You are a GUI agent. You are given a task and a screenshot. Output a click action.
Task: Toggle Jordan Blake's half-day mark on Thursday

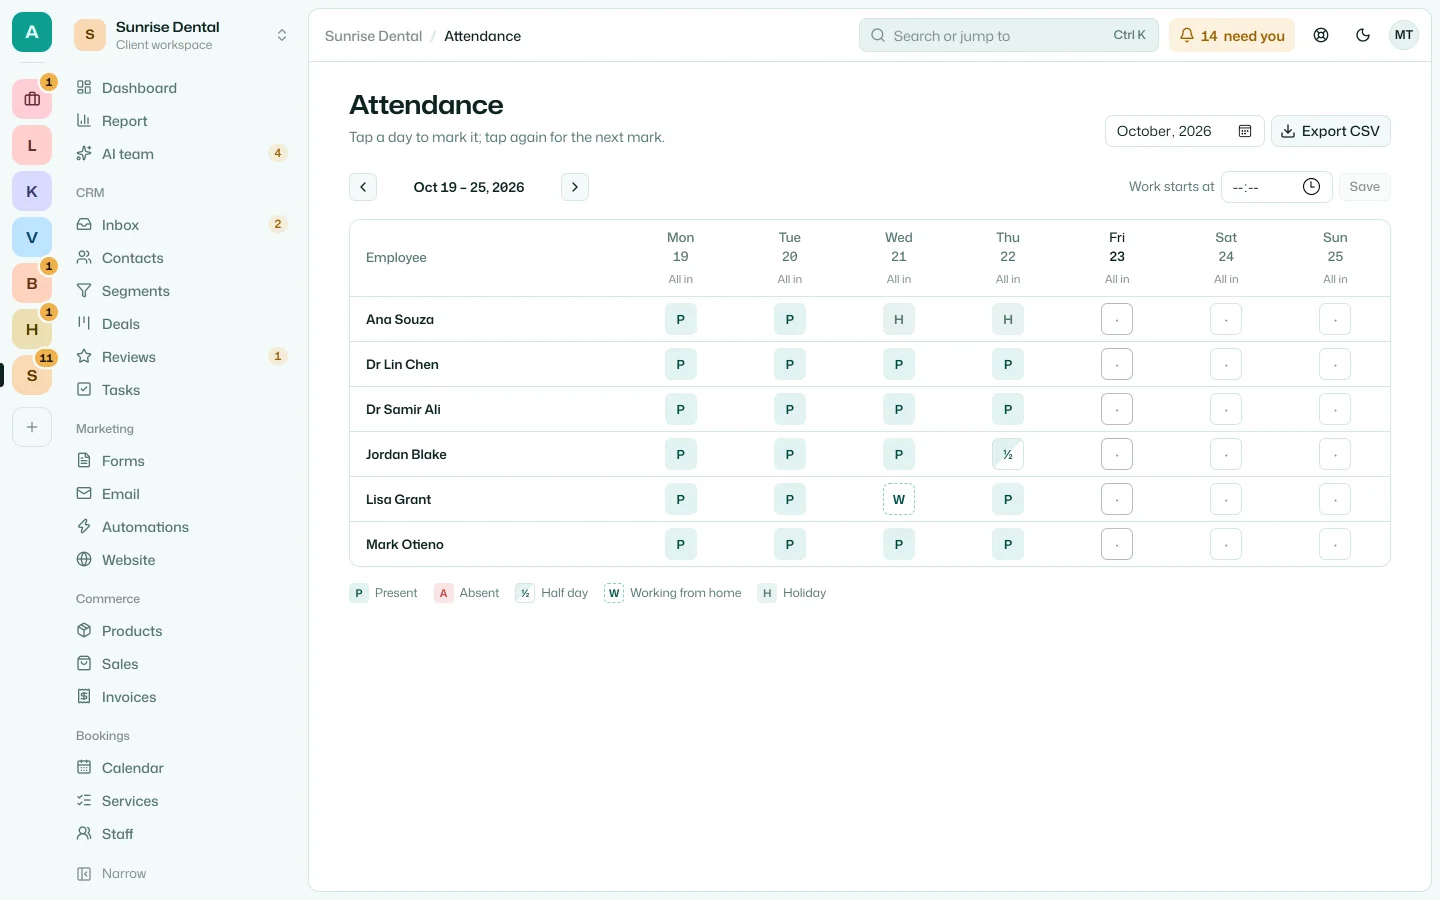1008,454
